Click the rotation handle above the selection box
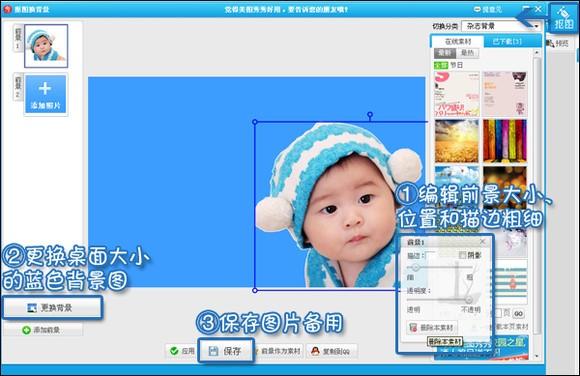 pos(370,115)
